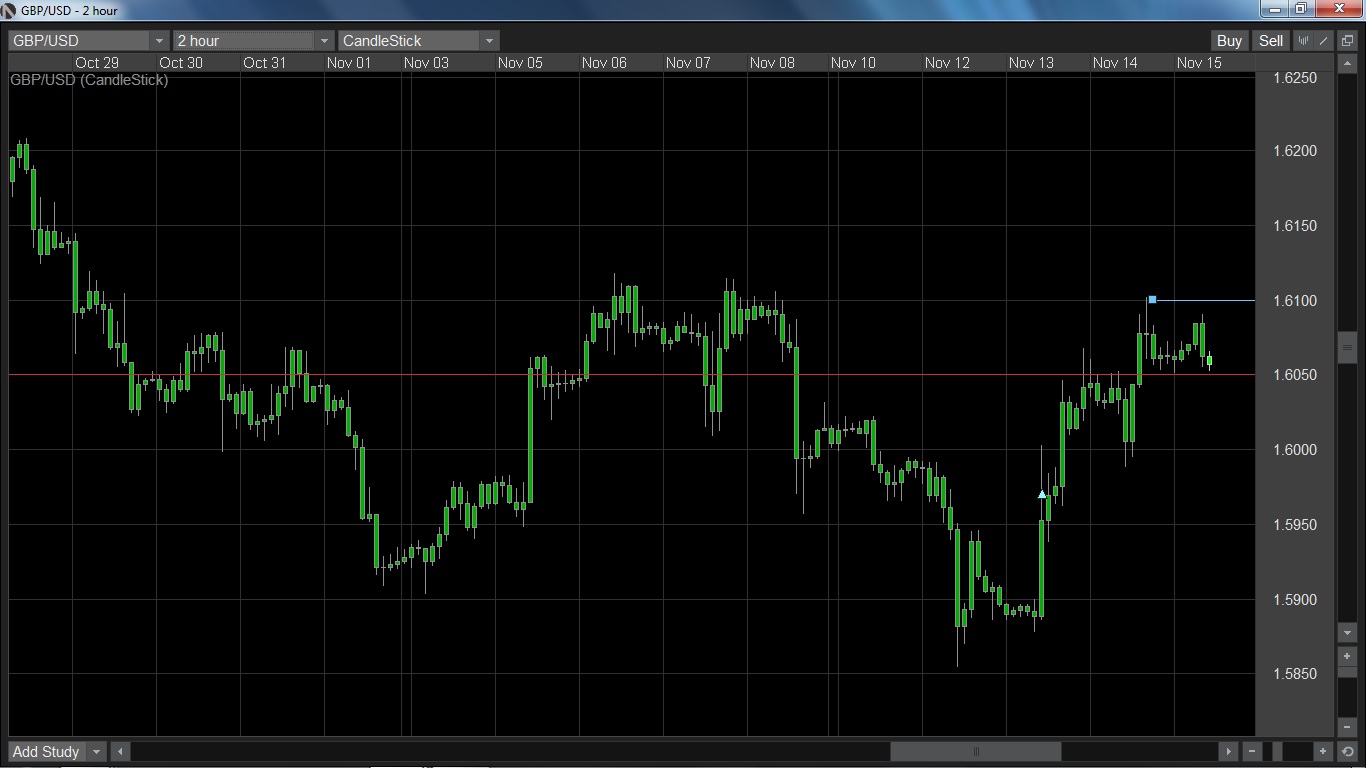Click the vertical price scrollbar thumb
Viewport: 1366px width, 768px height.
(1347, 347)
